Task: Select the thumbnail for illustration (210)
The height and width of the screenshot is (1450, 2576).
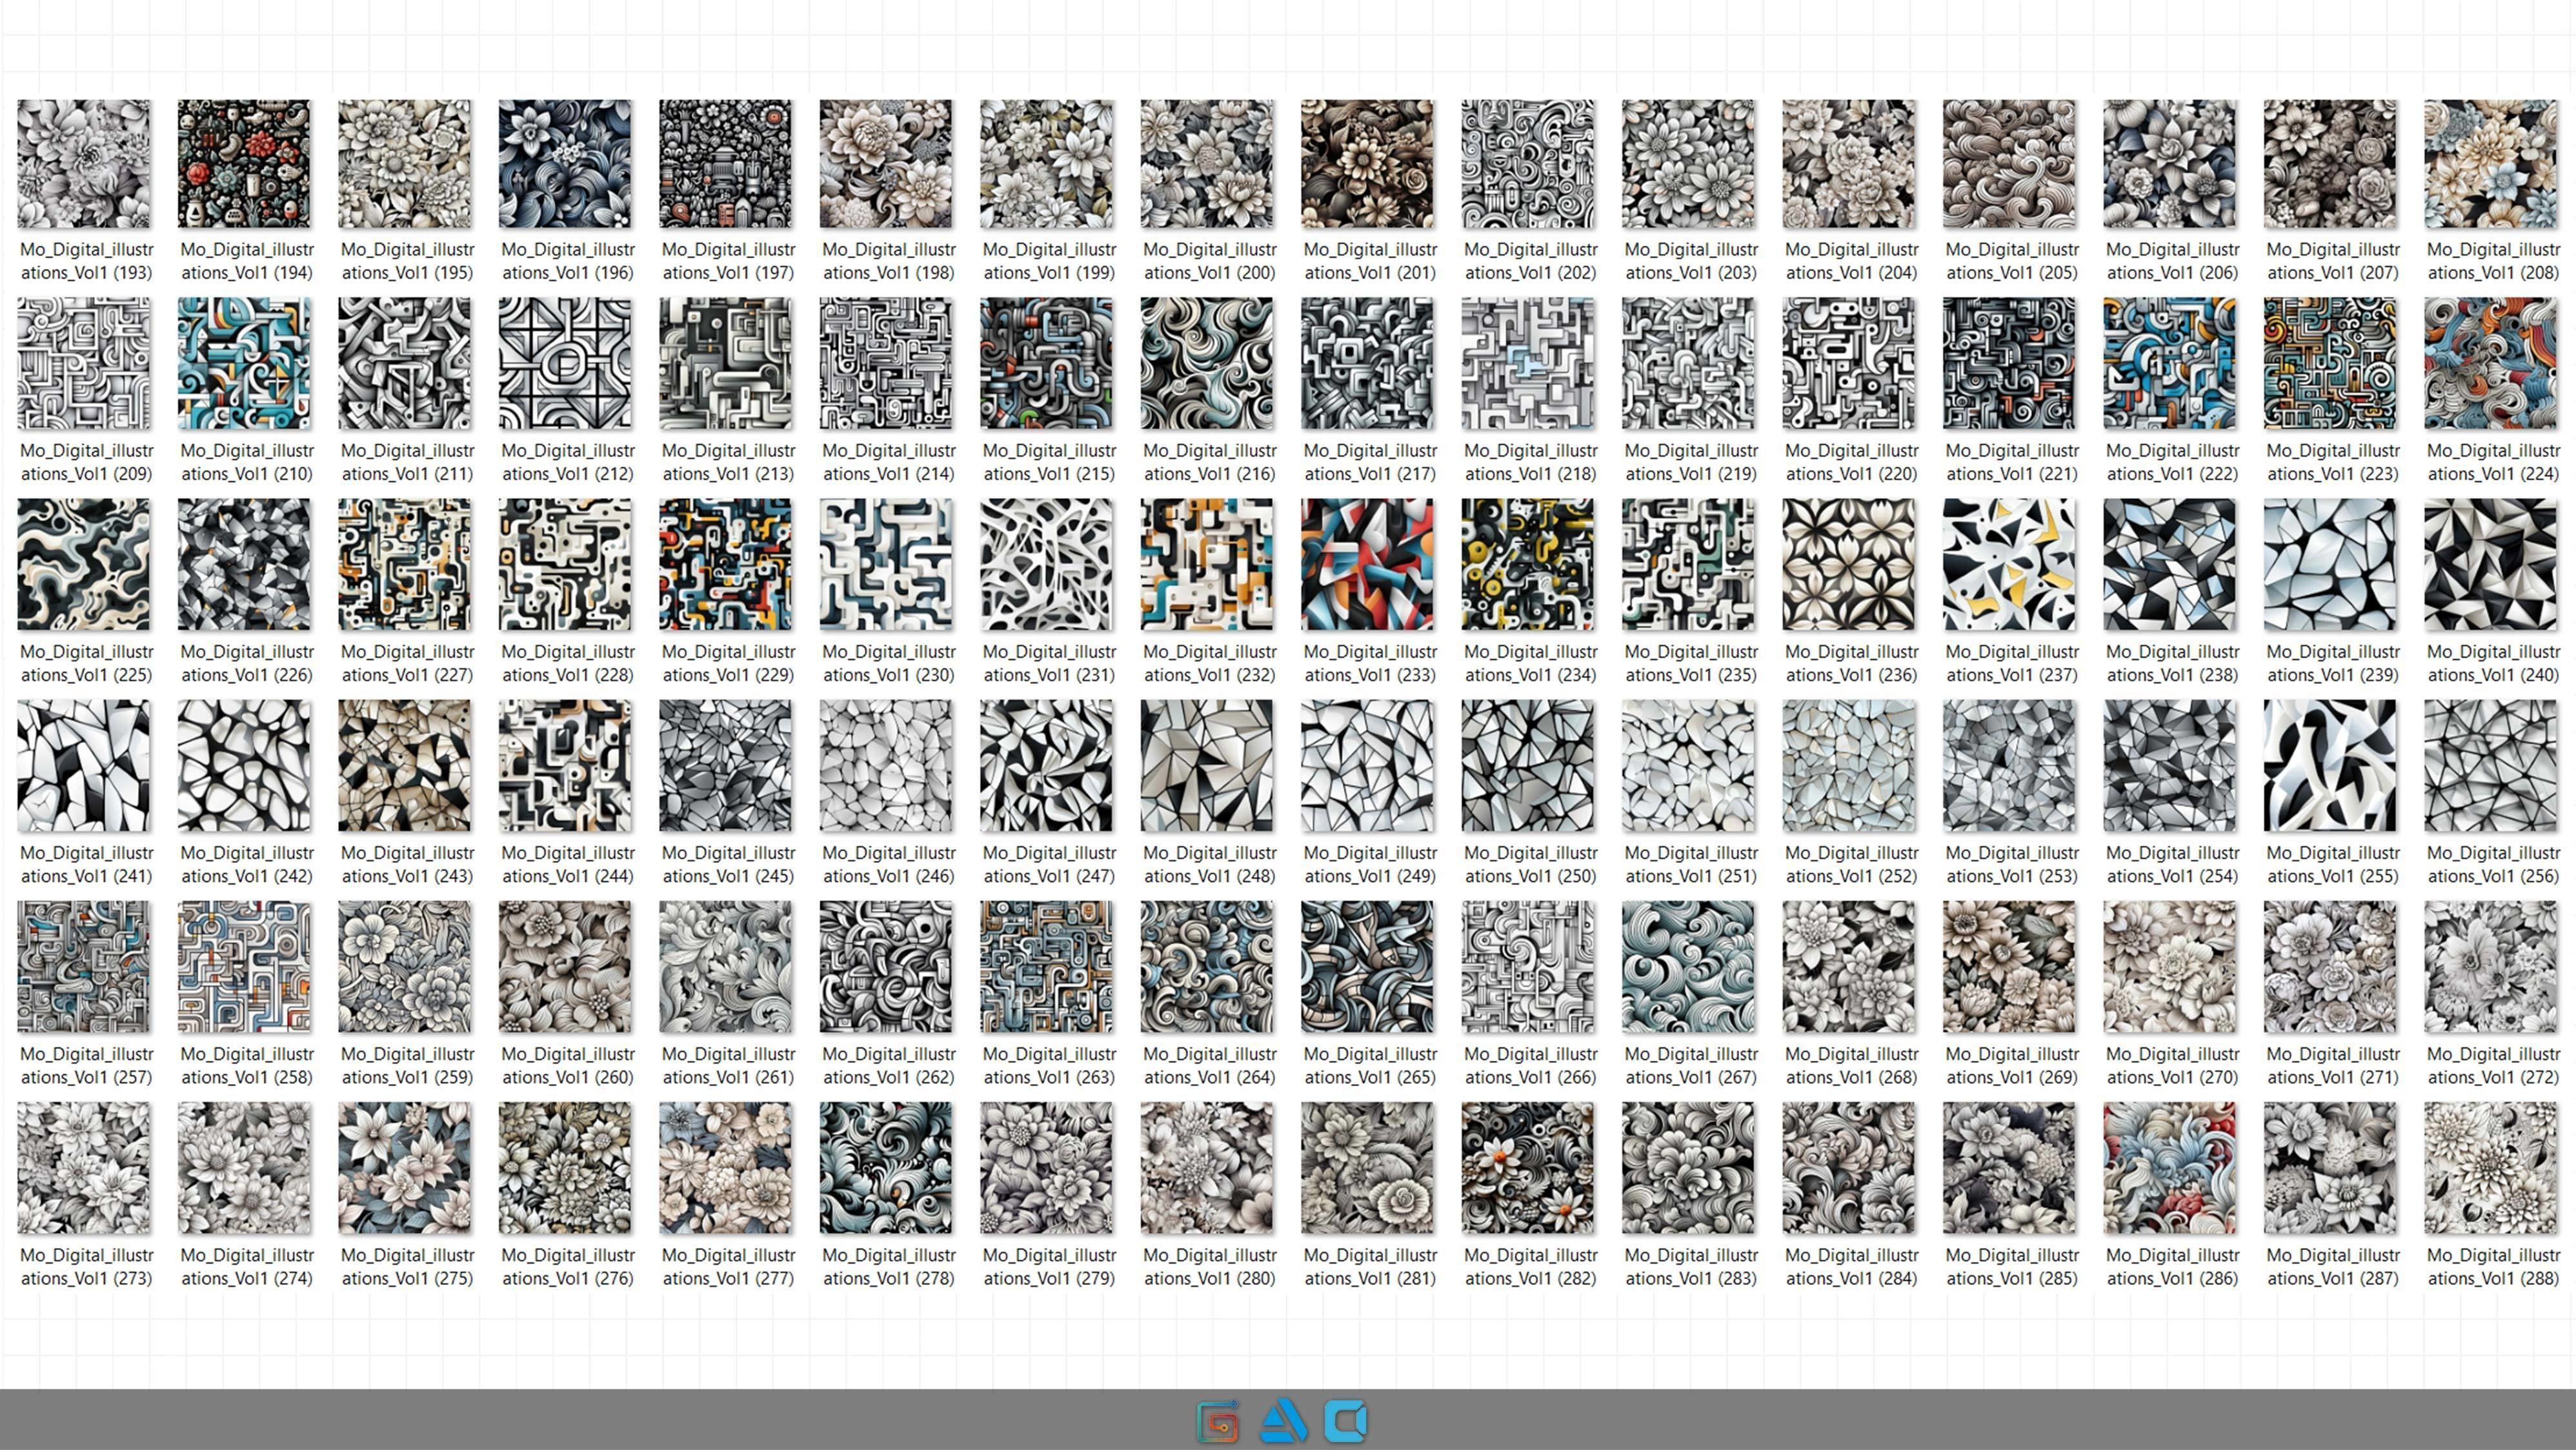Action: pyautogui.click(x=244, y=364)
